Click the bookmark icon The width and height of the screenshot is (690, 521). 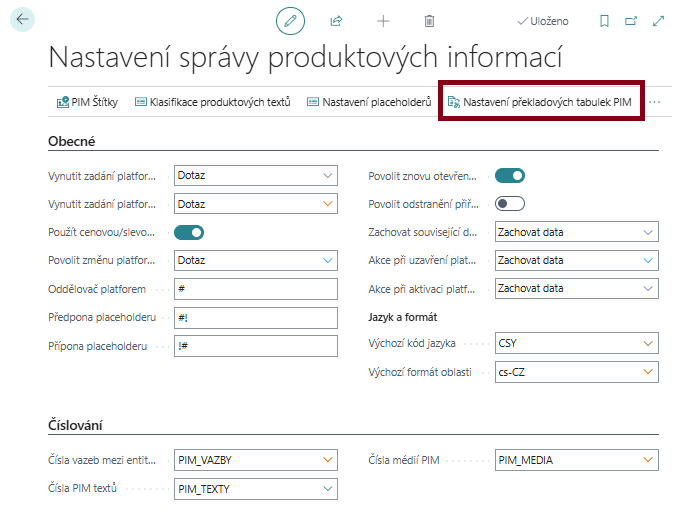click(605, 21)
